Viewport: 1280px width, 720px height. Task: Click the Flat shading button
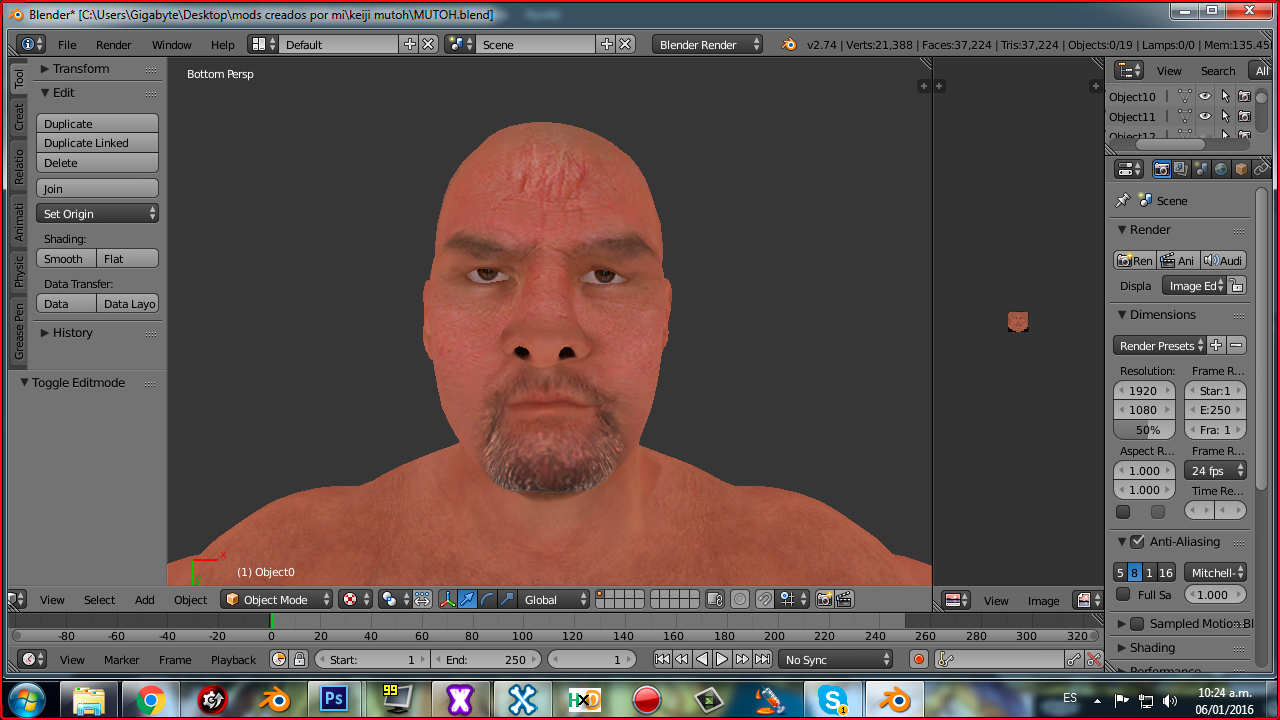(128, 258)
